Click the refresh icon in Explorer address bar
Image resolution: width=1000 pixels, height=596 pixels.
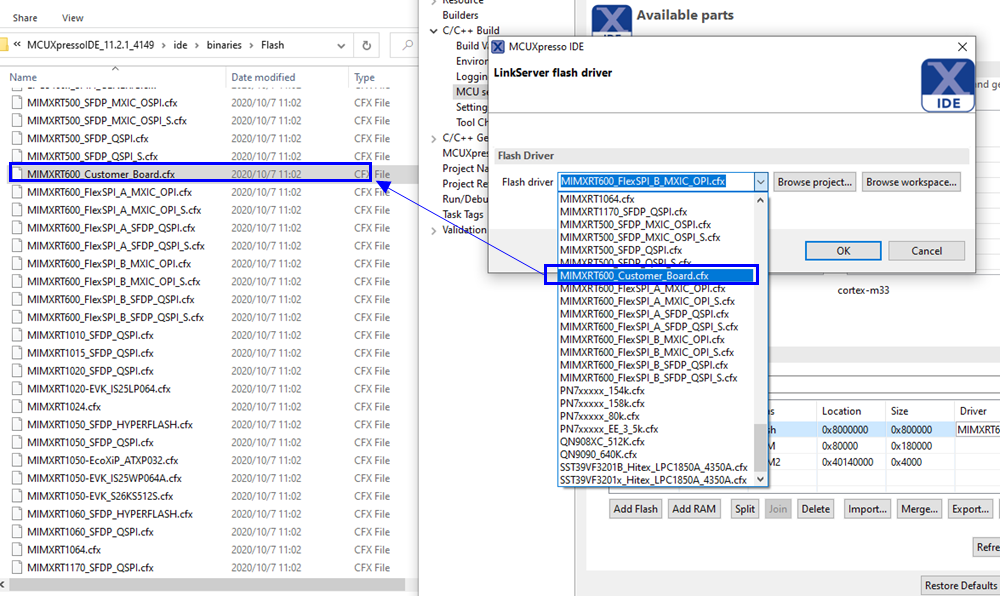367,45
